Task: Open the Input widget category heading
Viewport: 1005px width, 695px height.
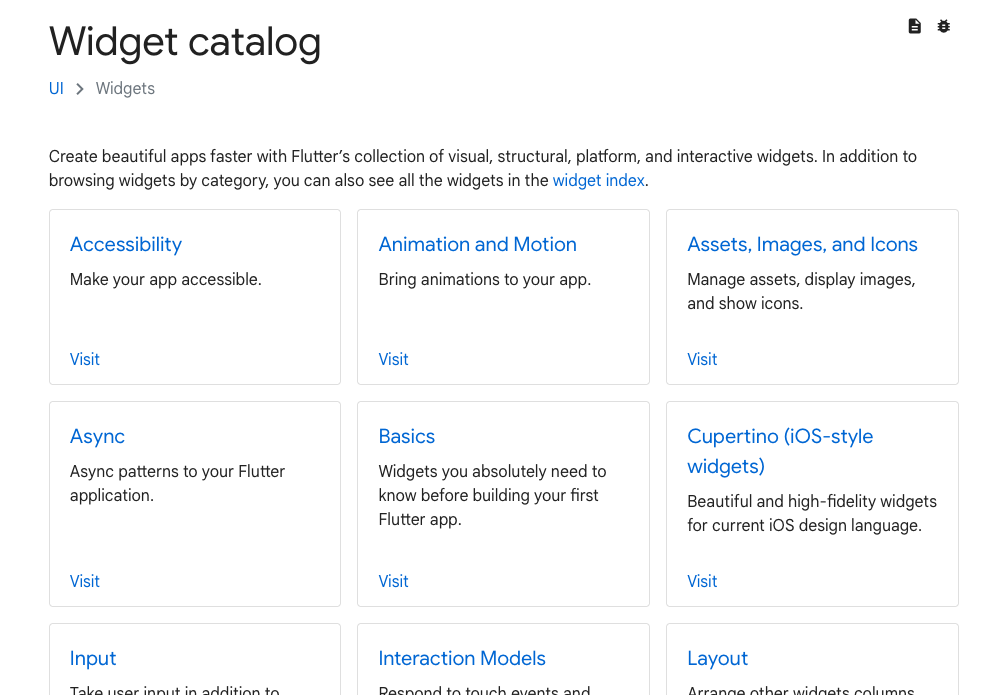Action: click(93, 658)
